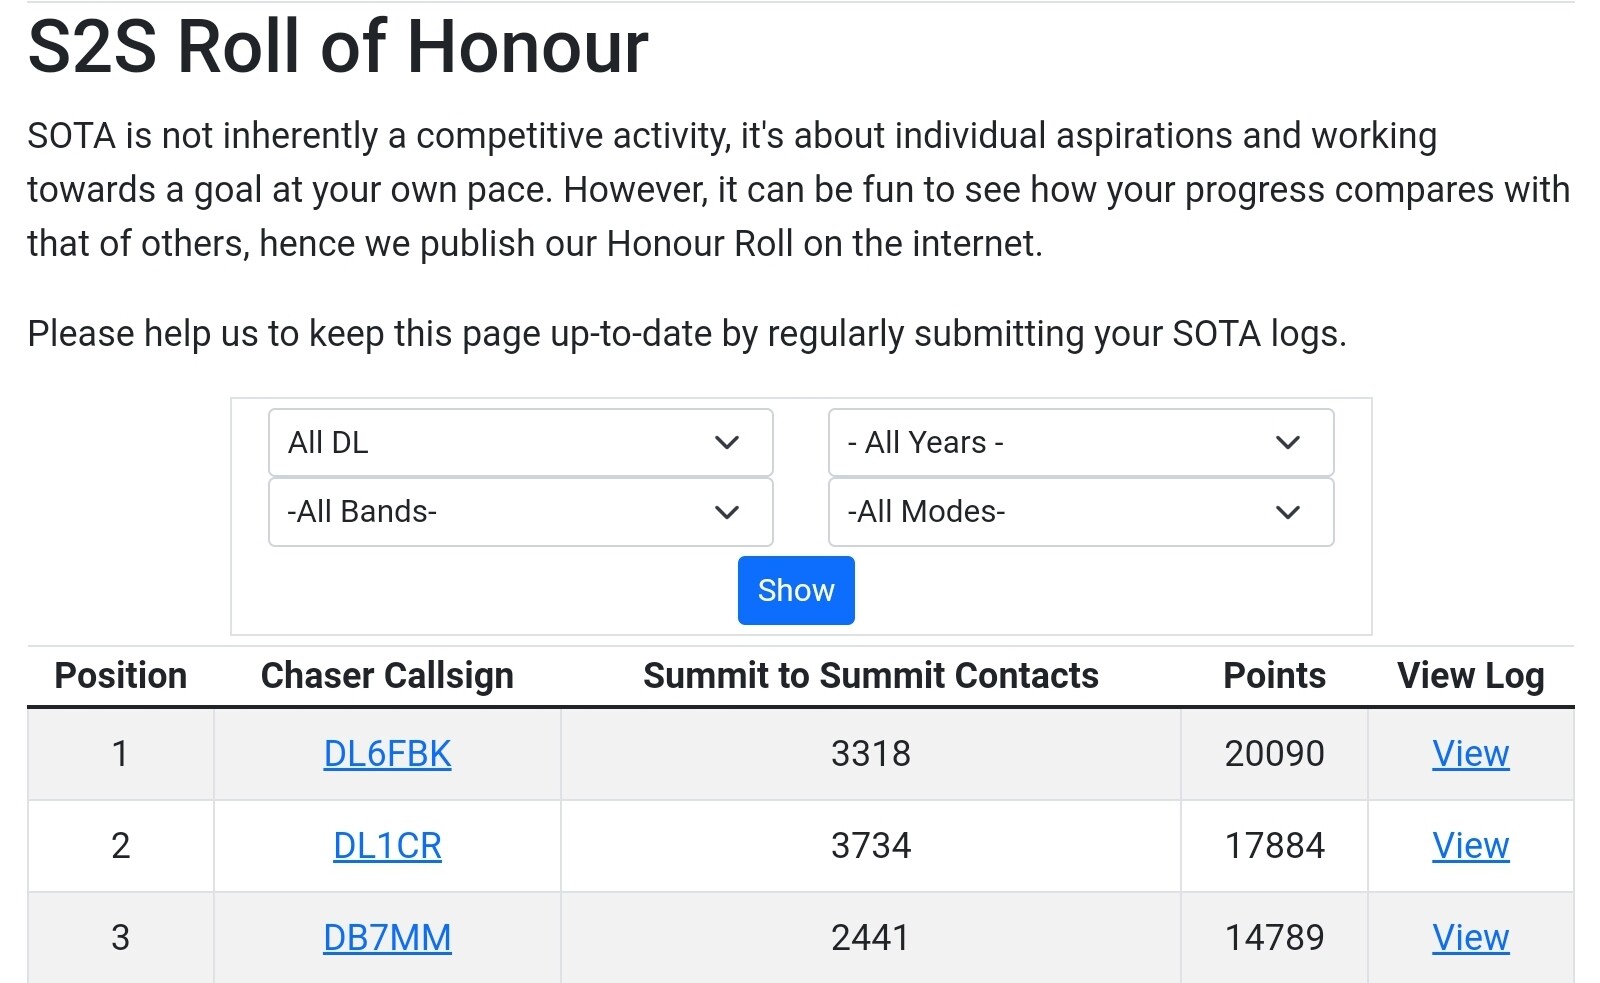Click the blue Show button
This screenshot has width=1600, height=983.
click(x=796, y=590)
